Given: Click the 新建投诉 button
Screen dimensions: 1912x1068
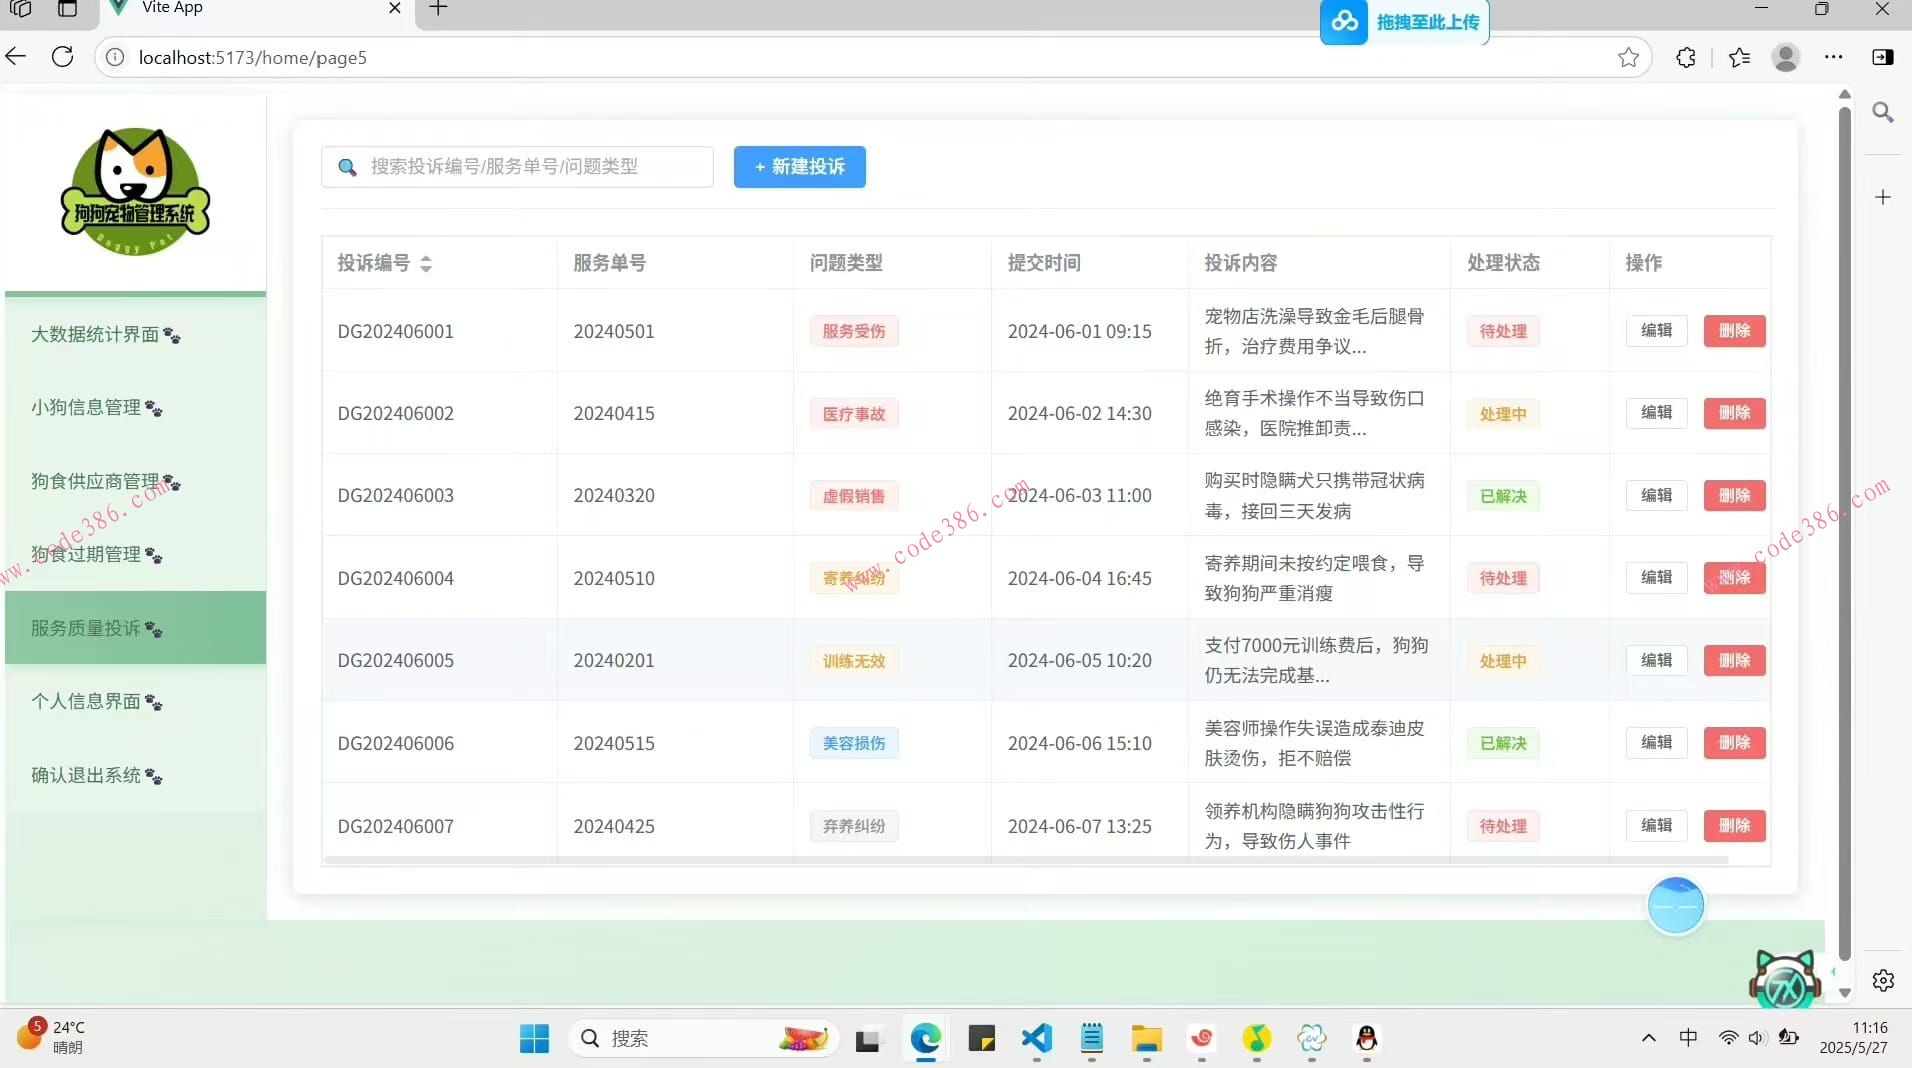Looking at the screenshot, I should tap(799, 167).
